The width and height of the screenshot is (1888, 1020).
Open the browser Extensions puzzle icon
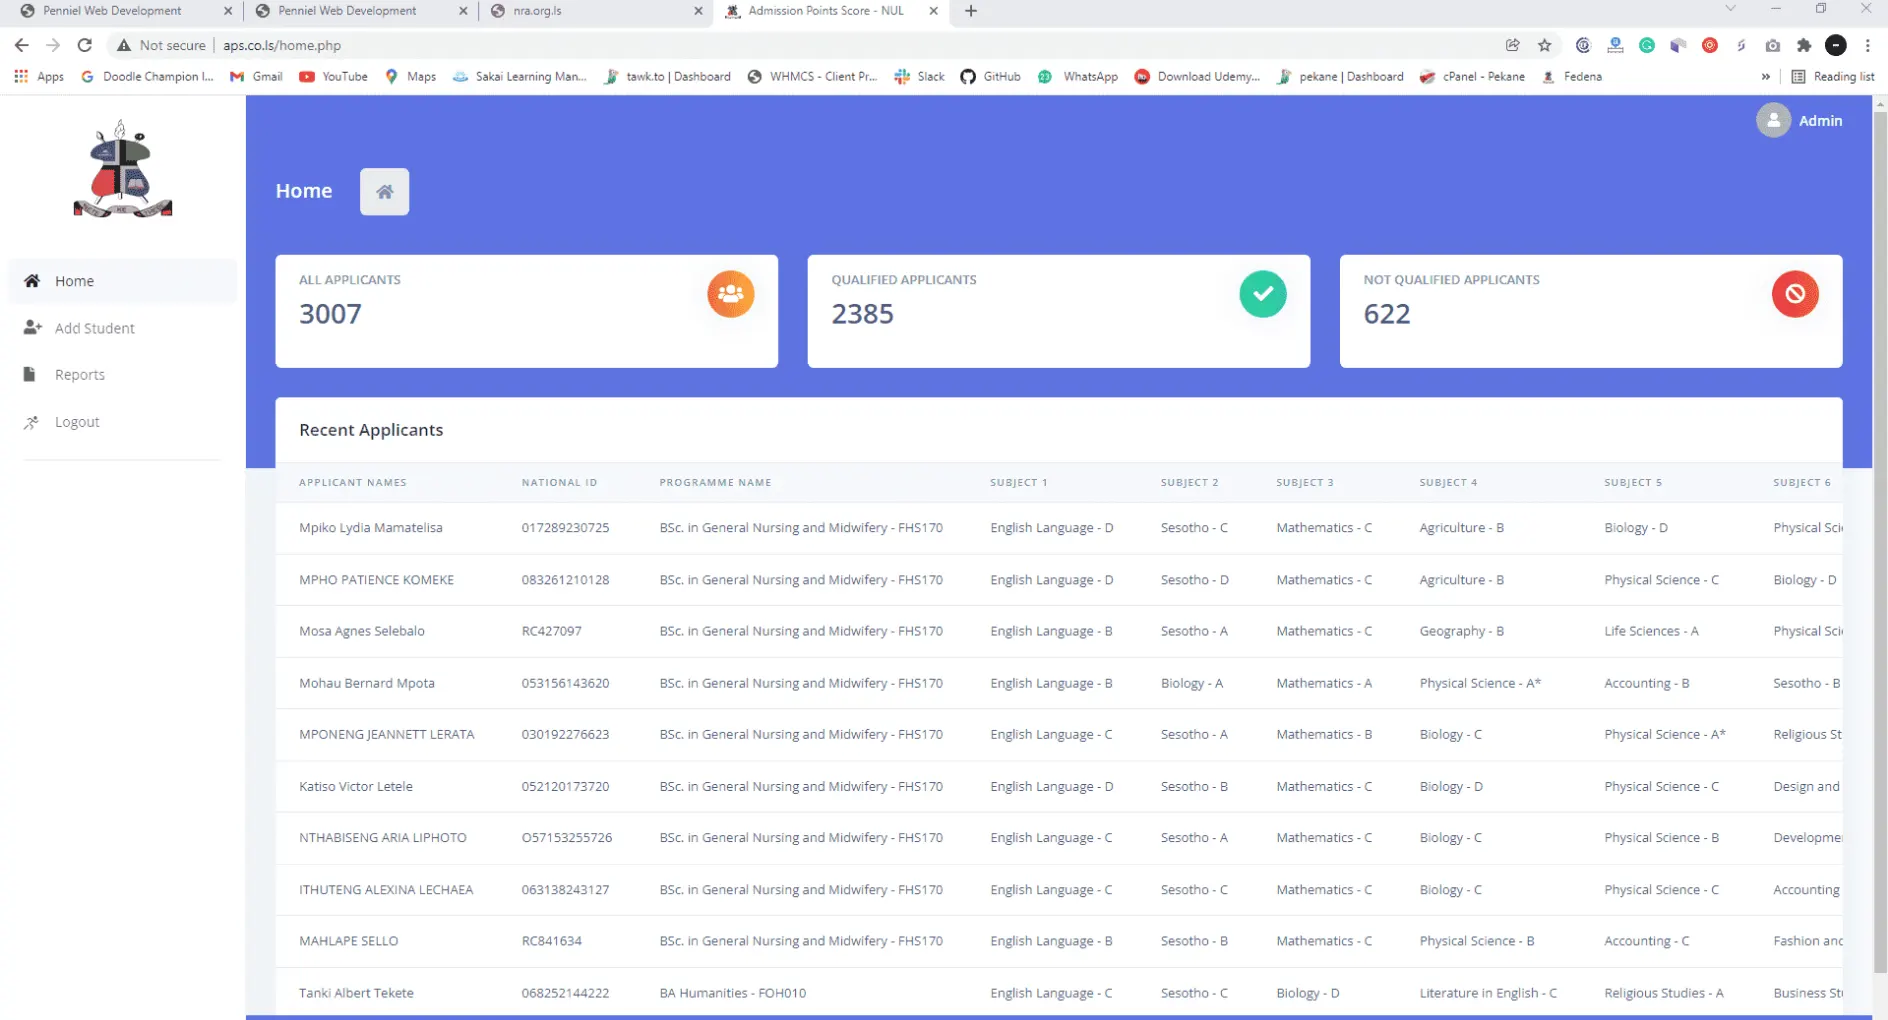[1804, 45]
